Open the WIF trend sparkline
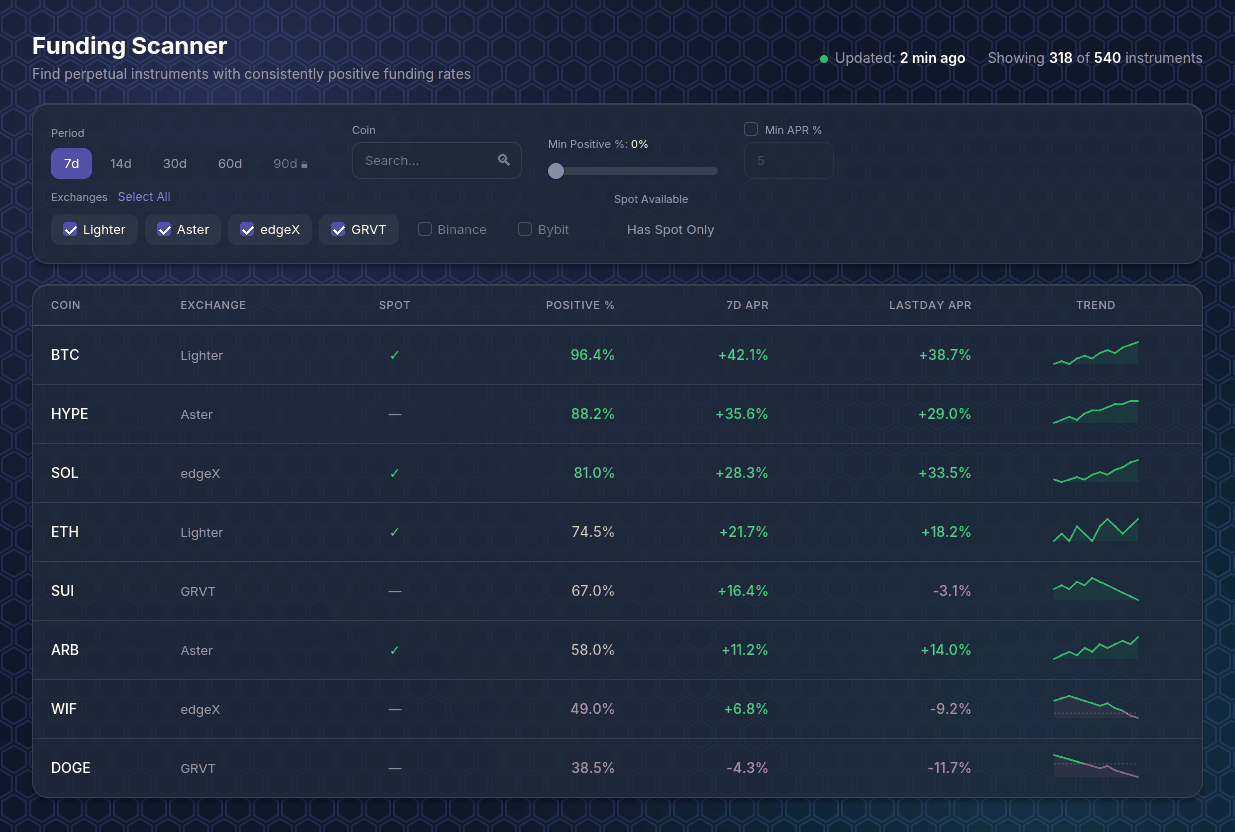This screenshot has height=832, width=1235. click(x=1096, y=707)
